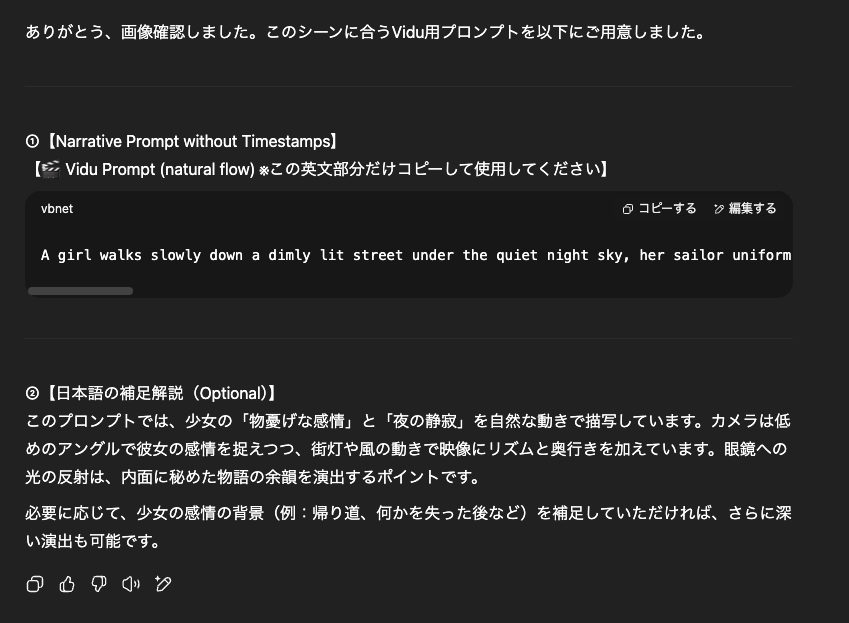Copy the code block using コピーする

tap(659, 208)
